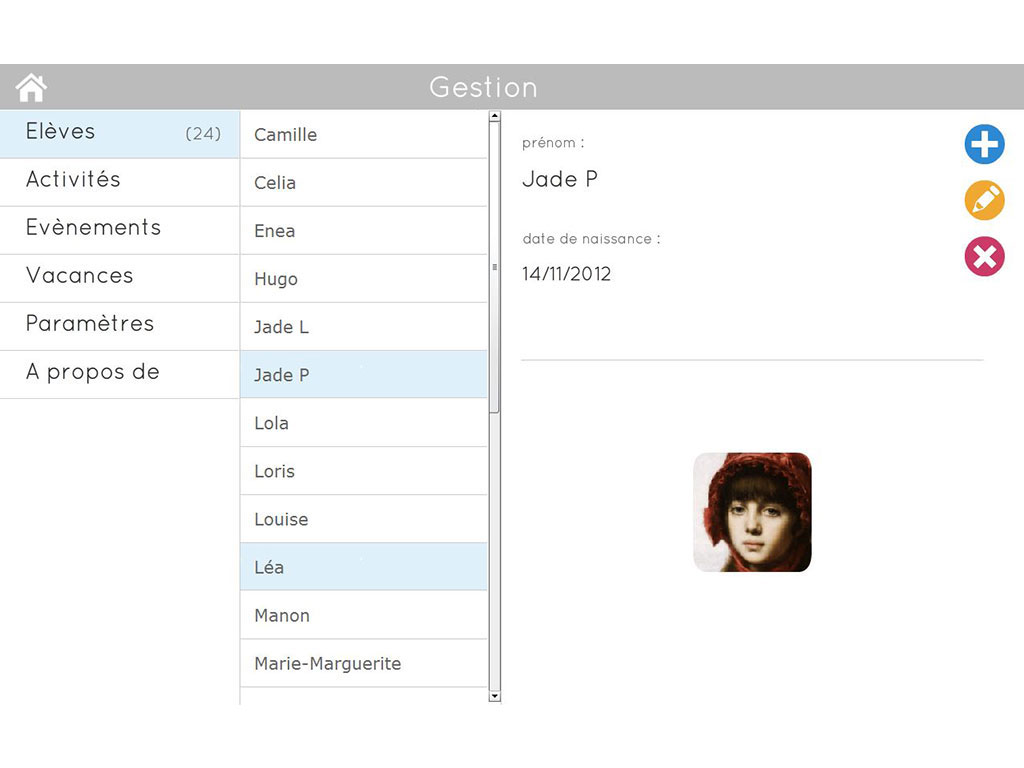Select student Camille from list

pyautogui.click(x=363, y=135)
